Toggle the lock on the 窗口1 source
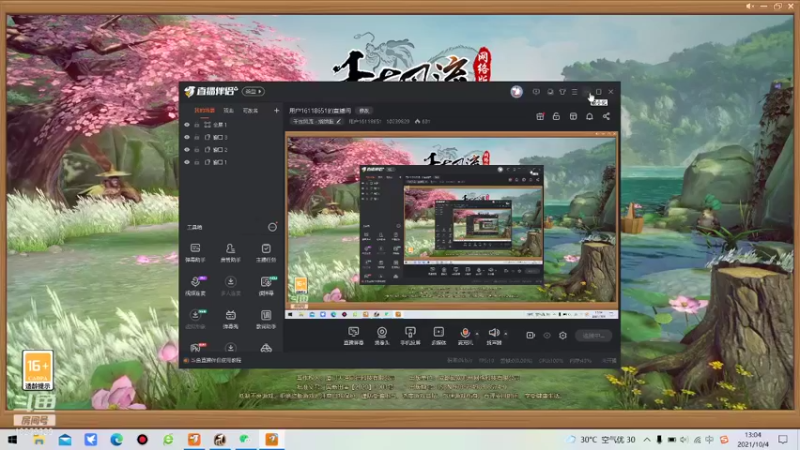800x450 pixels. tap(197, 162)
